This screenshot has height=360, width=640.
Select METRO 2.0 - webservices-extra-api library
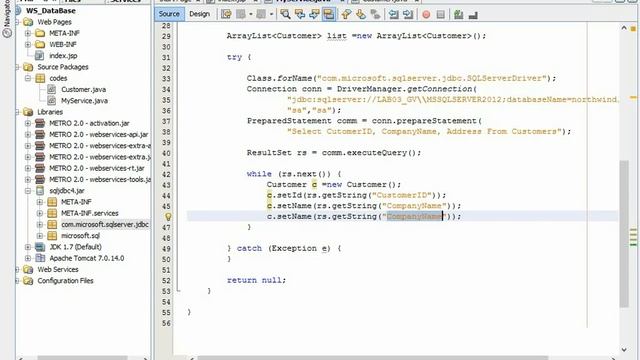click(x=100, y=146)
